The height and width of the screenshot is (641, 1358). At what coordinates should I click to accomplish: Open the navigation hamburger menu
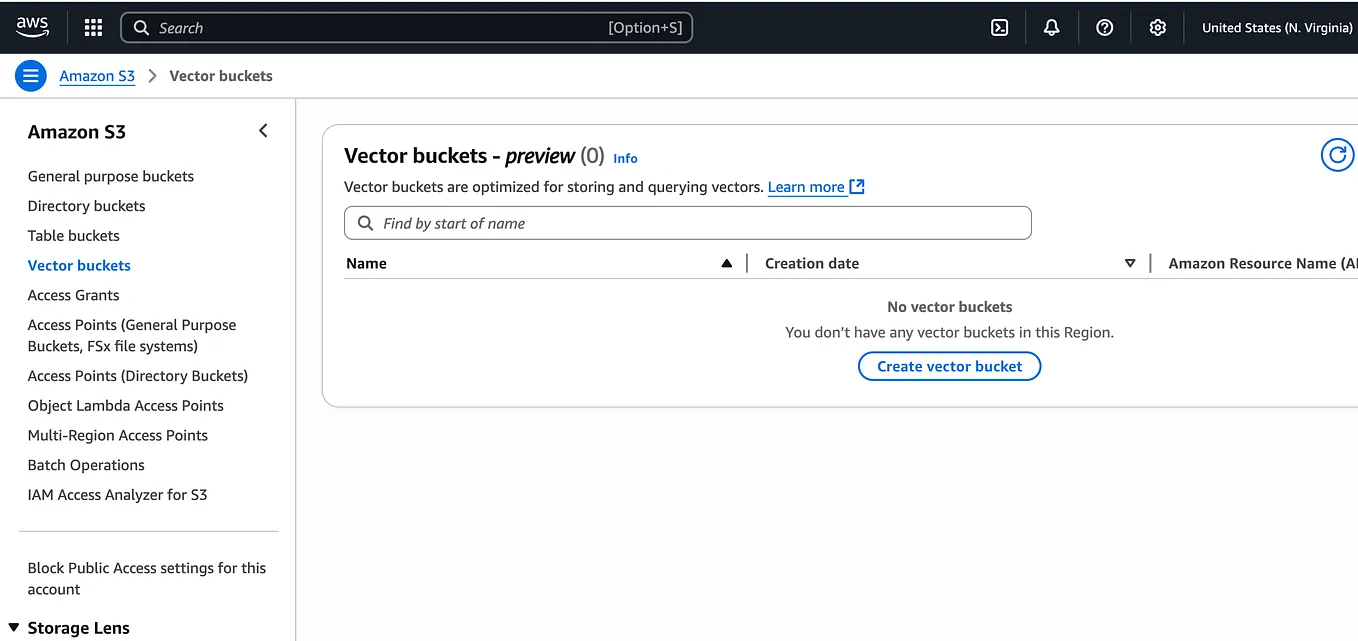(x=30, y=75)
